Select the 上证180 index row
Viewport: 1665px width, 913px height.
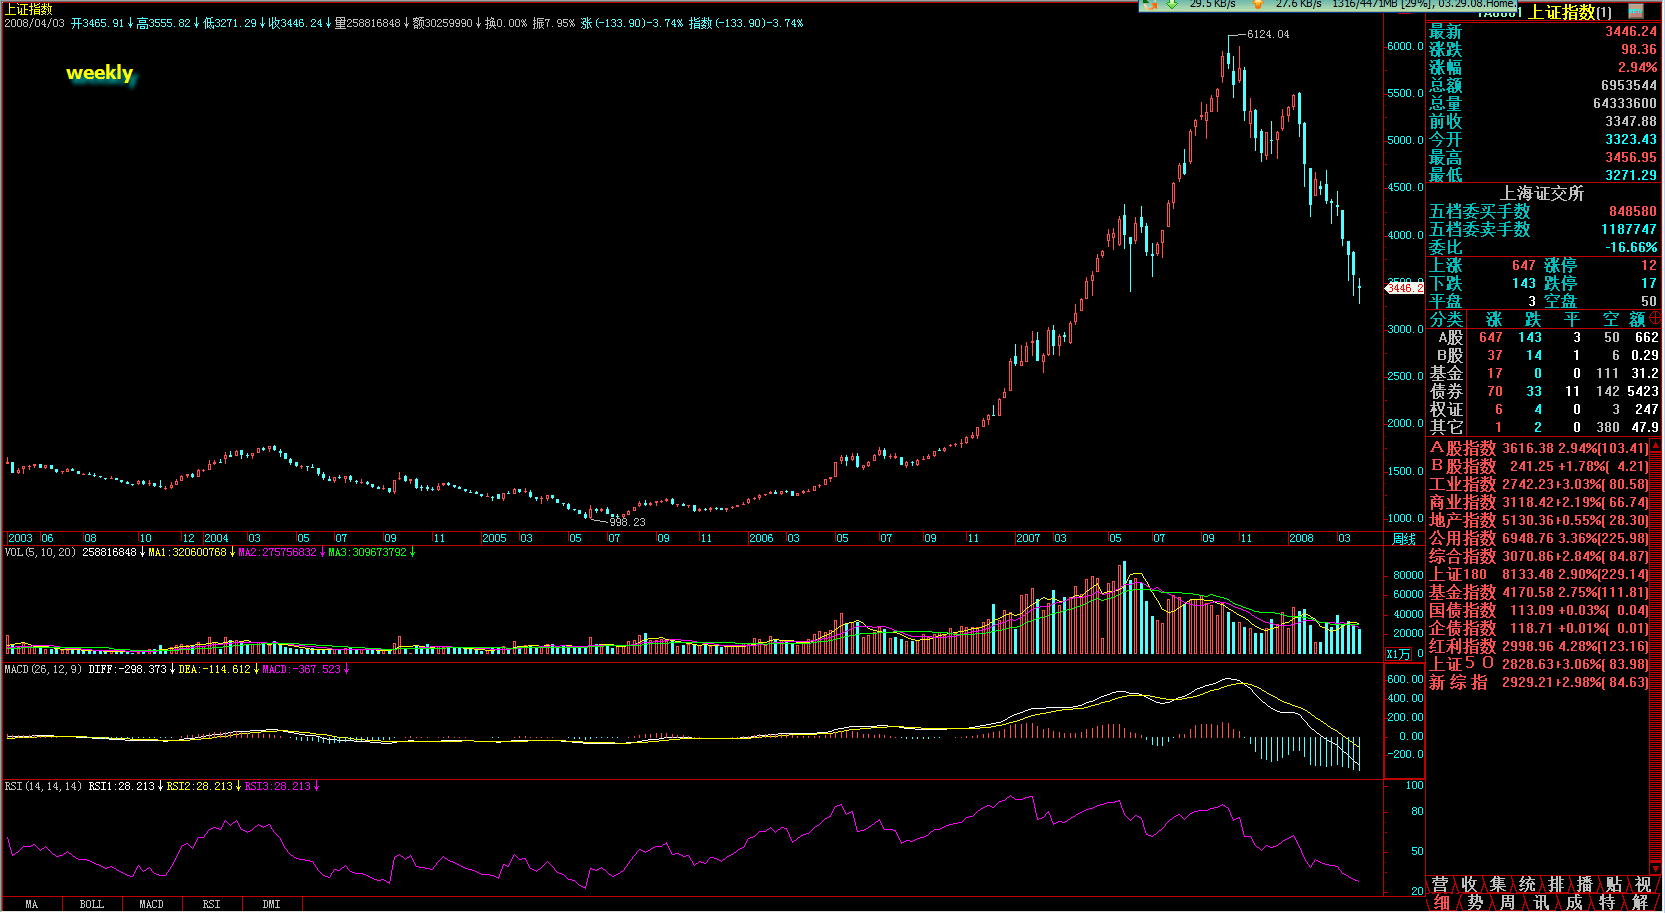[x=1539, y=574]
